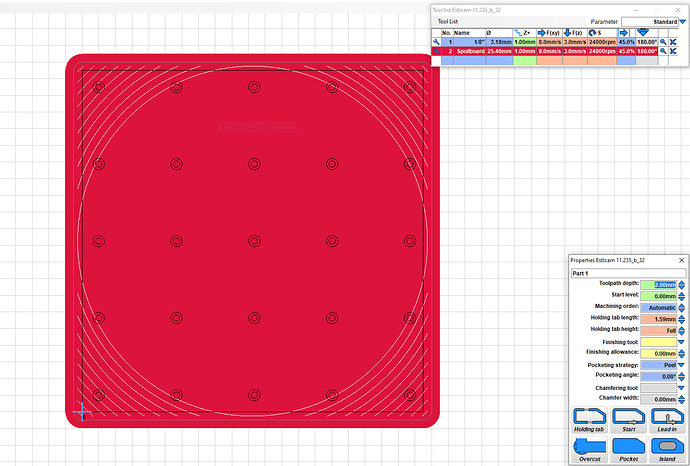
Task: Click the Start level 0.00mm field
Action: click(658, 296)
